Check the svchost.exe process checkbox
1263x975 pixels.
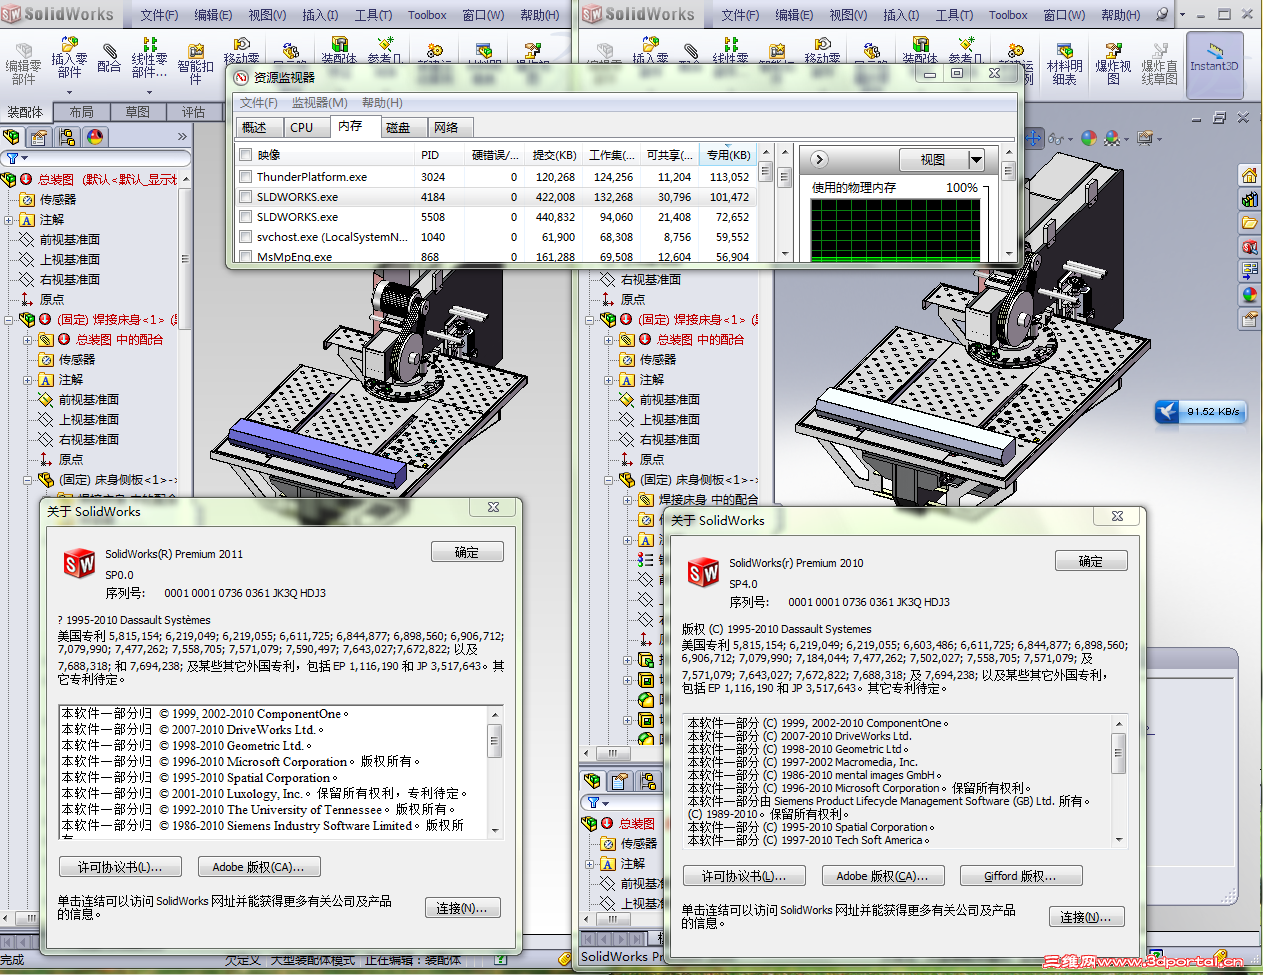[x=245, y=237]
